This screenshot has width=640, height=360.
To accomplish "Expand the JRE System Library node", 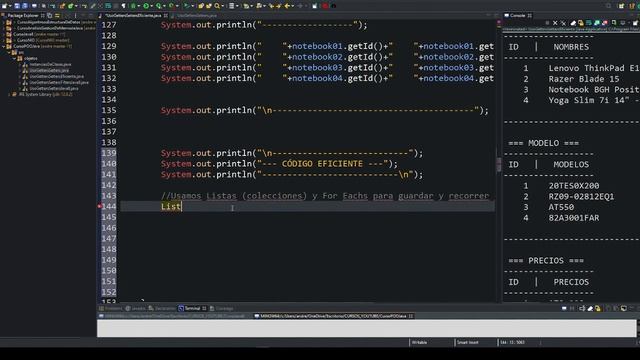I will tap(9, 94).
